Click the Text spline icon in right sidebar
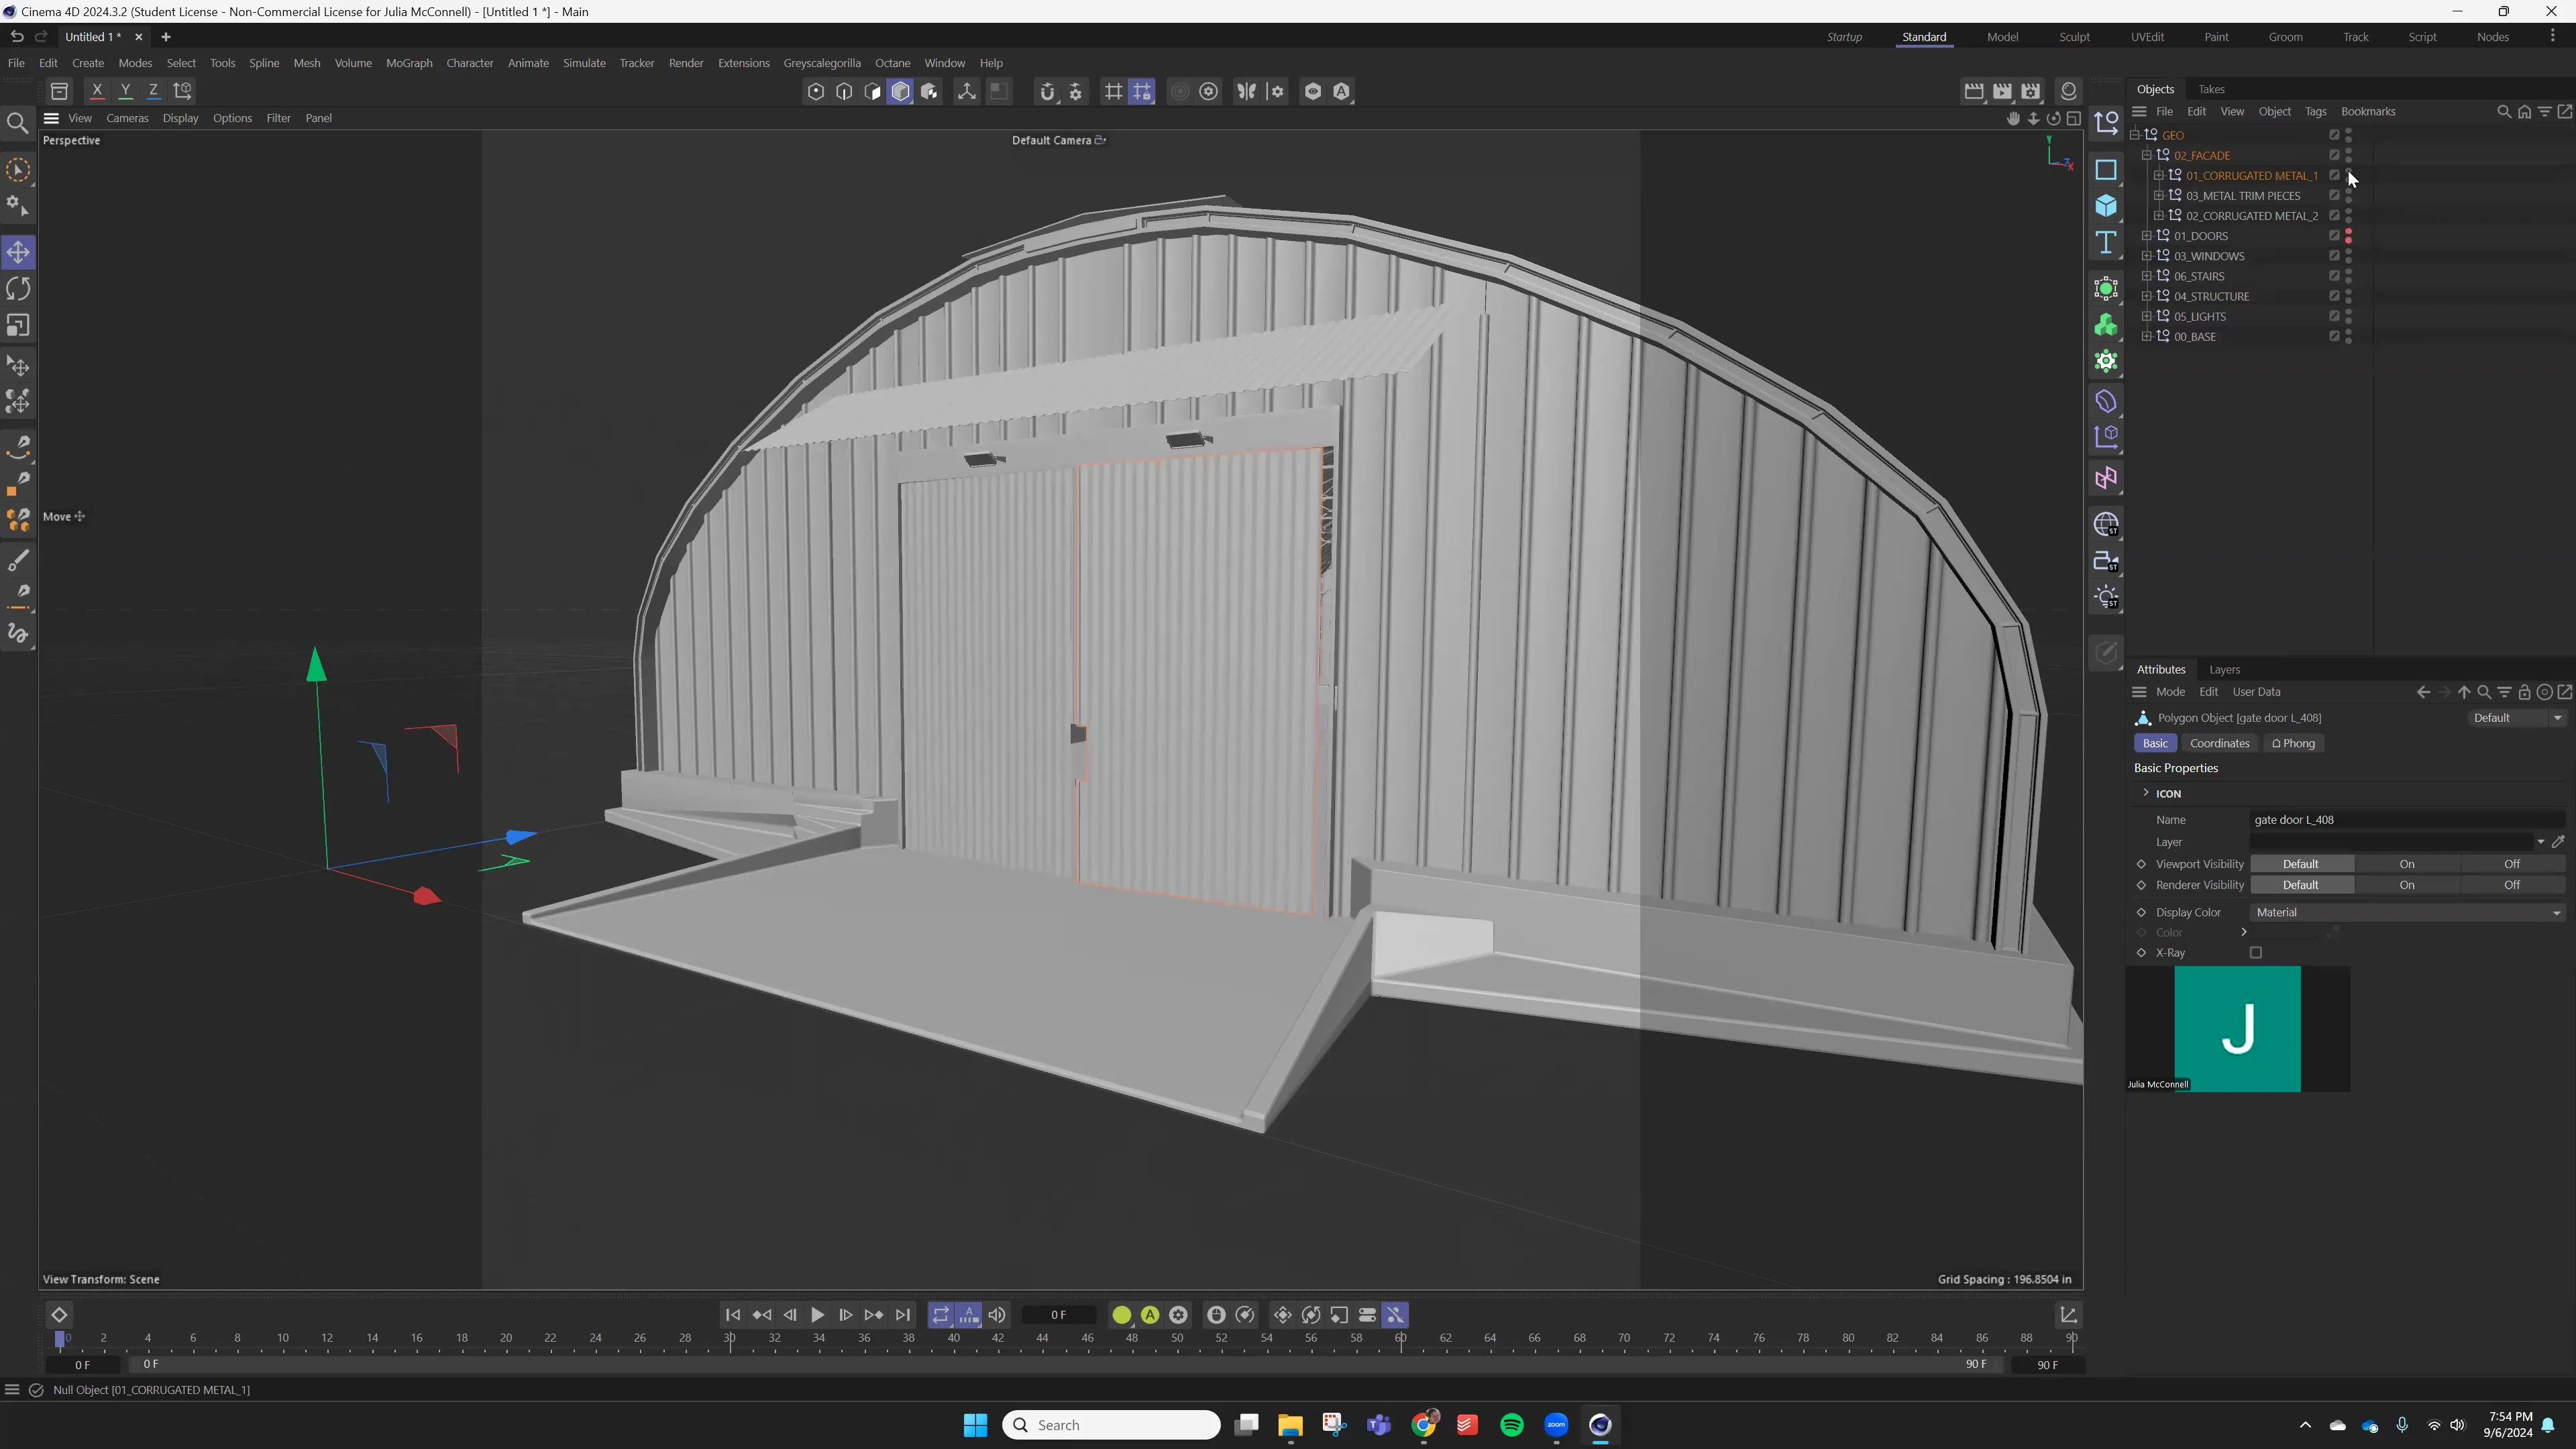Viewport: 2576px width, 1449px height. pos(2107,242)
